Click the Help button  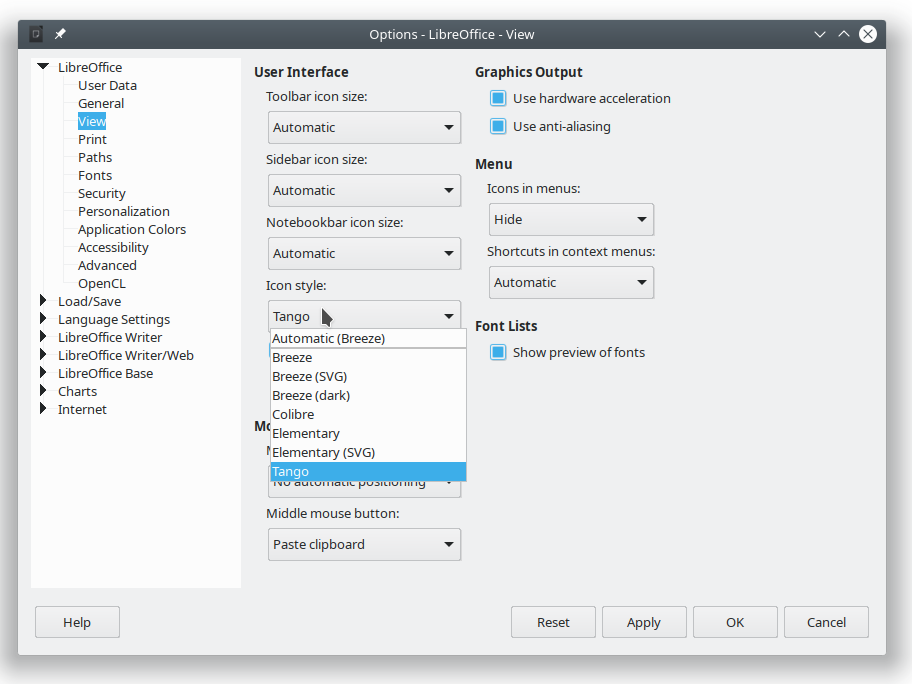pos(77,622)
